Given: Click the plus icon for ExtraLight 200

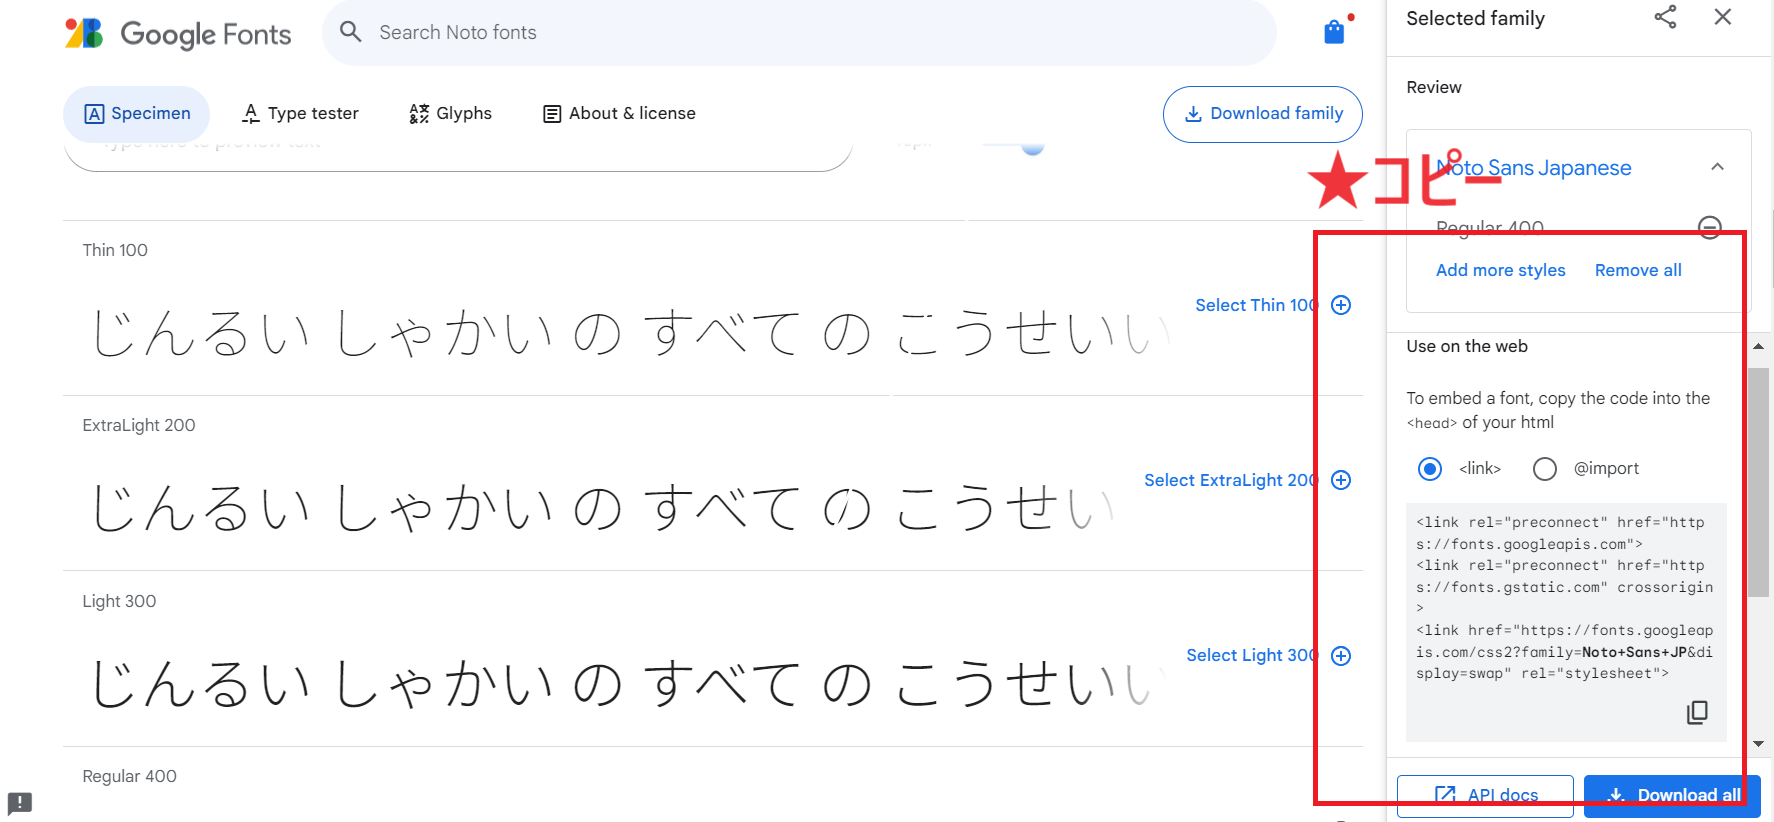Looking at the screenshot, I should [x=1341, y=480].
